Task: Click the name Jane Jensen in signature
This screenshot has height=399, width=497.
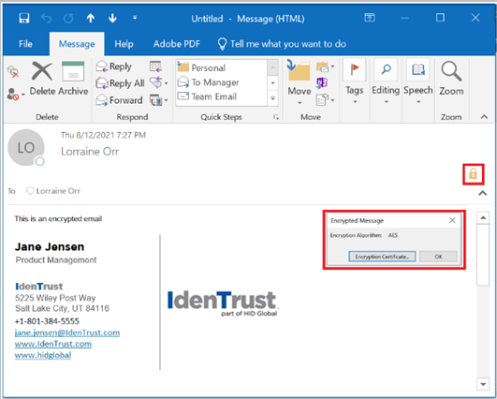Action: tap(49, 247)
